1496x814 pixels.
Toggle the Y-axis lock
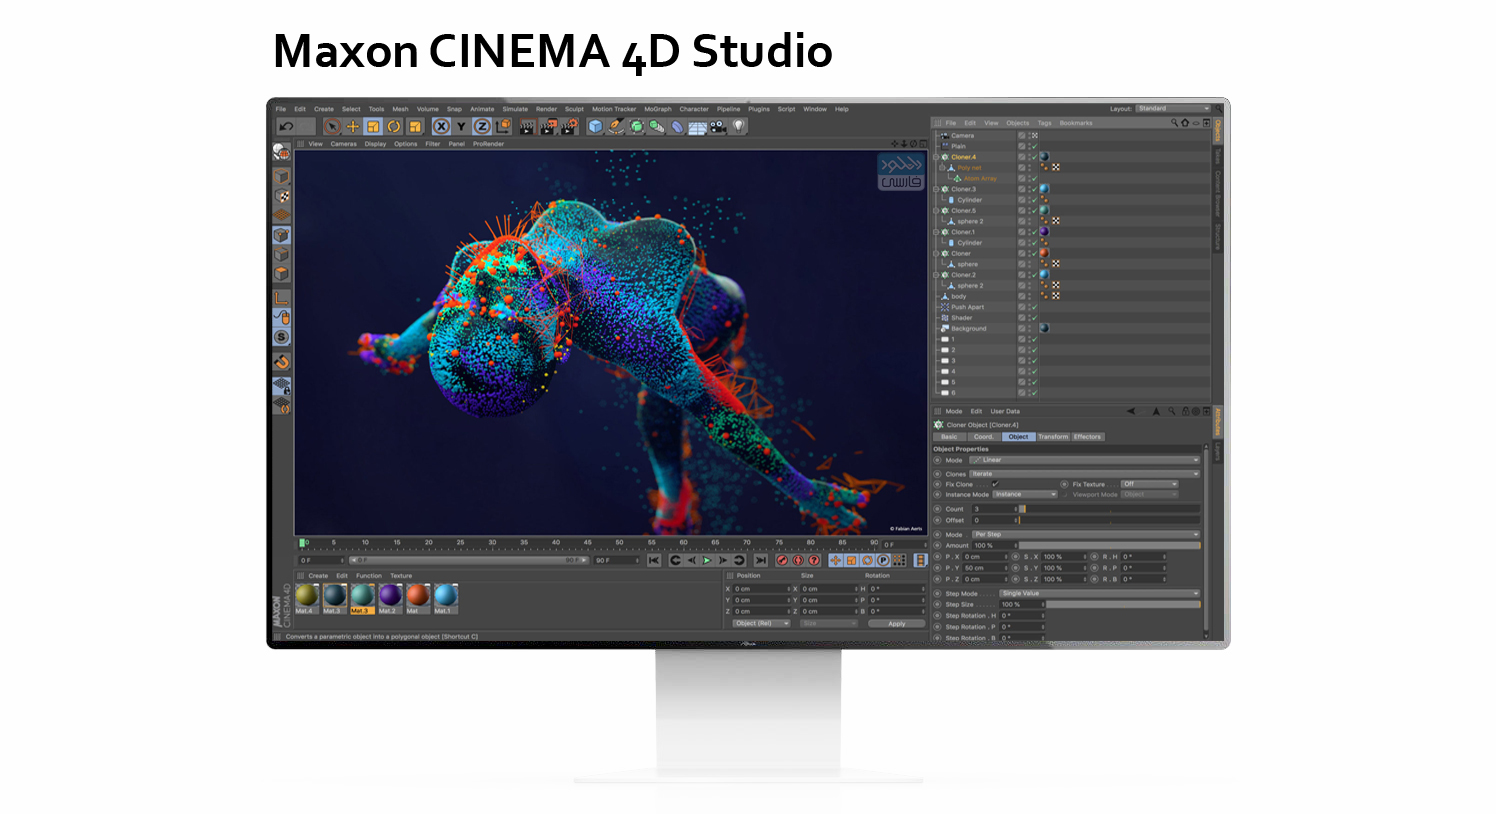click(461, 126)
